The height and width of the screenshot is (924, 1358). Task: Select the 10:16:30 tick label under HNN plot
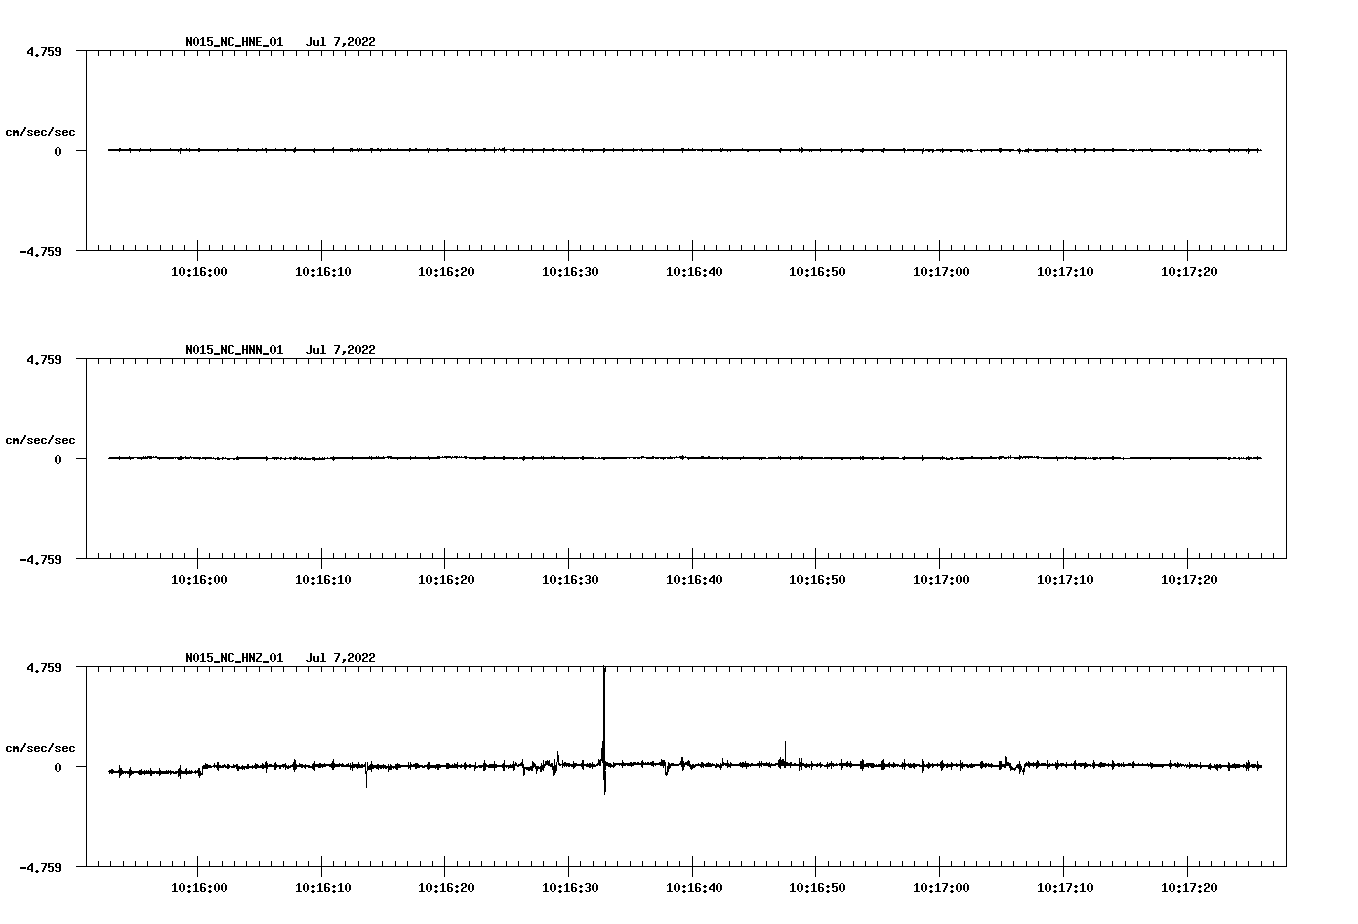click(569, 580)
